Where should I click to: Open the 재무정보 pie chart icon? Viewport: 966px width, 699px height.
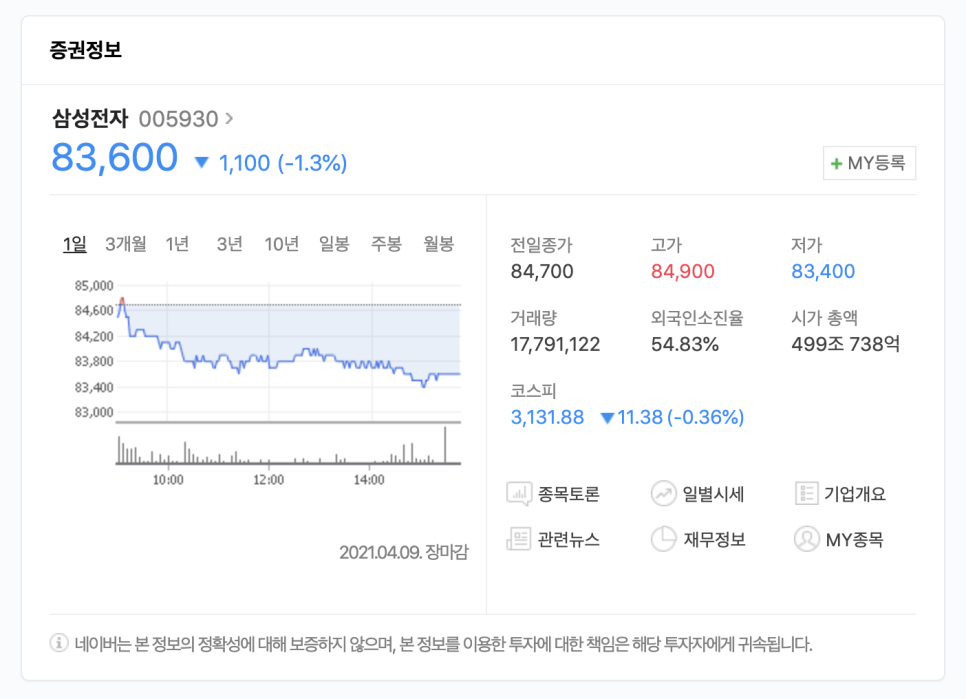click(664, 539)
